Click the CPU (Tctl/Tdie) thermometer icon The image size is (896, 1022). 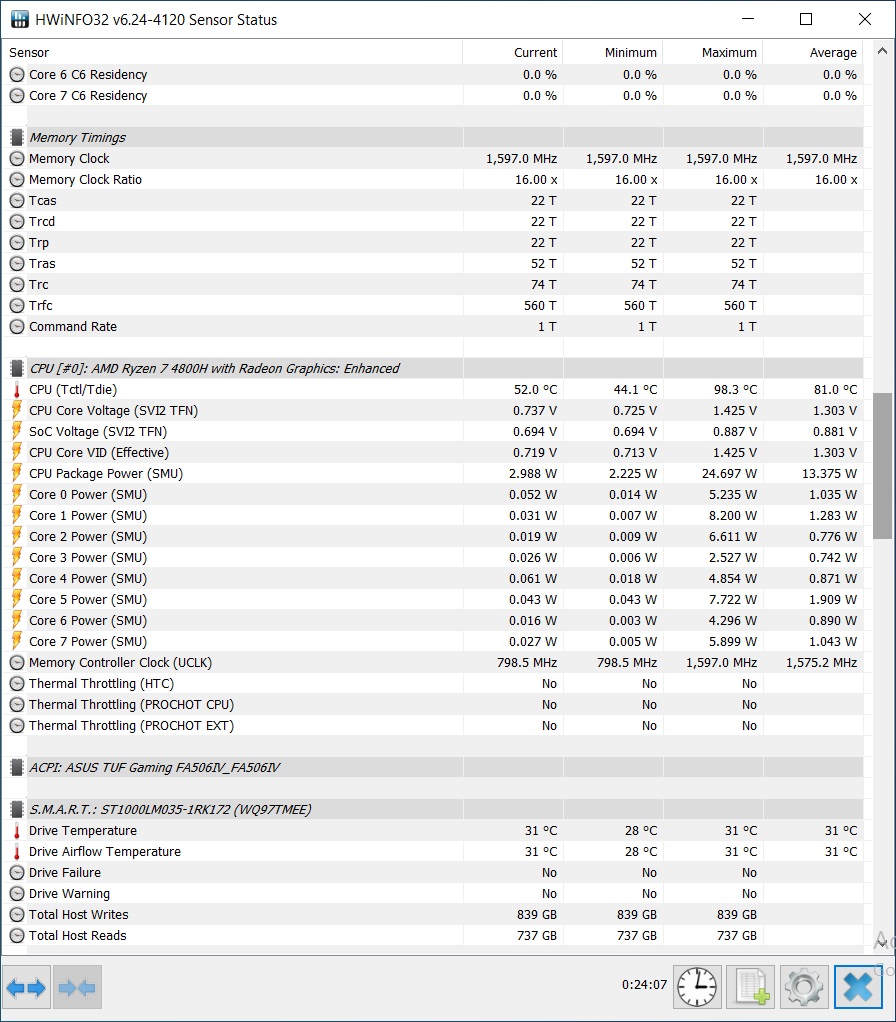pyautogui.click(x=17, y=390)
